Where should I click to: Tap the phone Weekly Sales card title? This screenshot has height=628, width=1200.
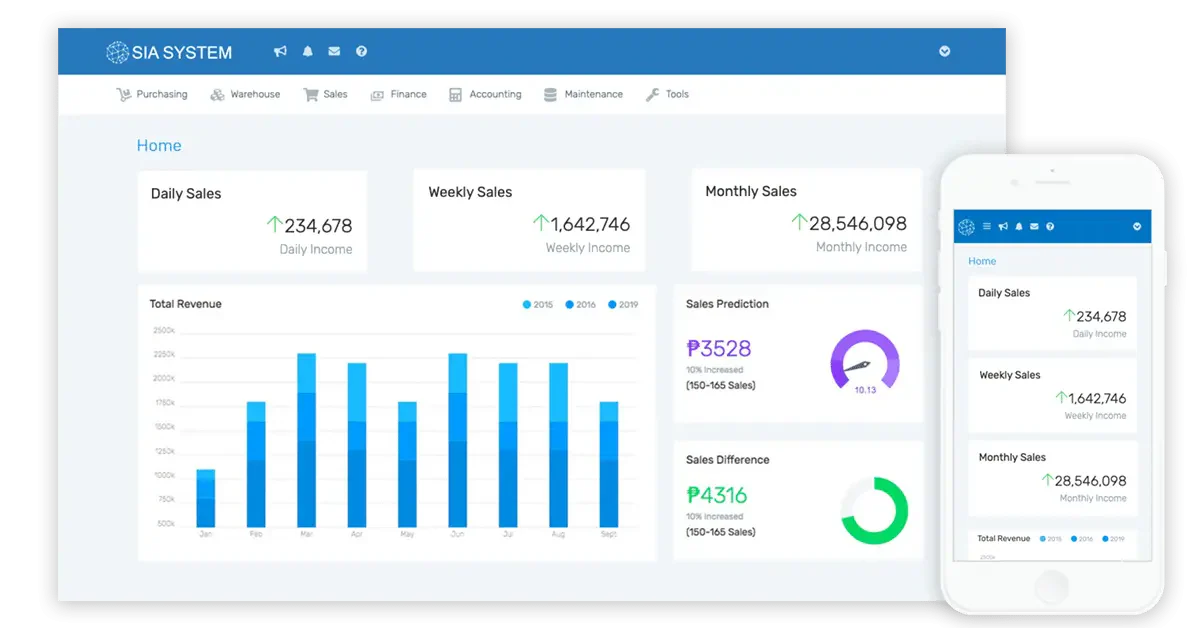pyautogui.click(x=1009, y=375)
